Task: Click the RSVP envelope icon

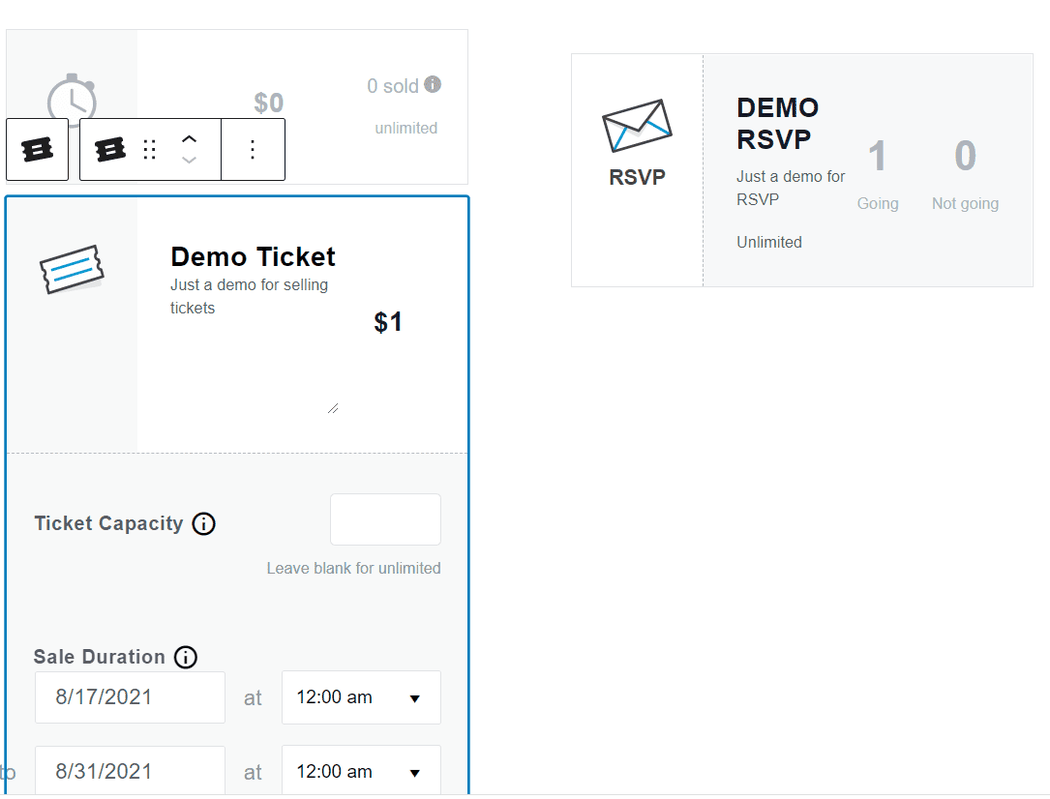Action: tap(637, 126)
